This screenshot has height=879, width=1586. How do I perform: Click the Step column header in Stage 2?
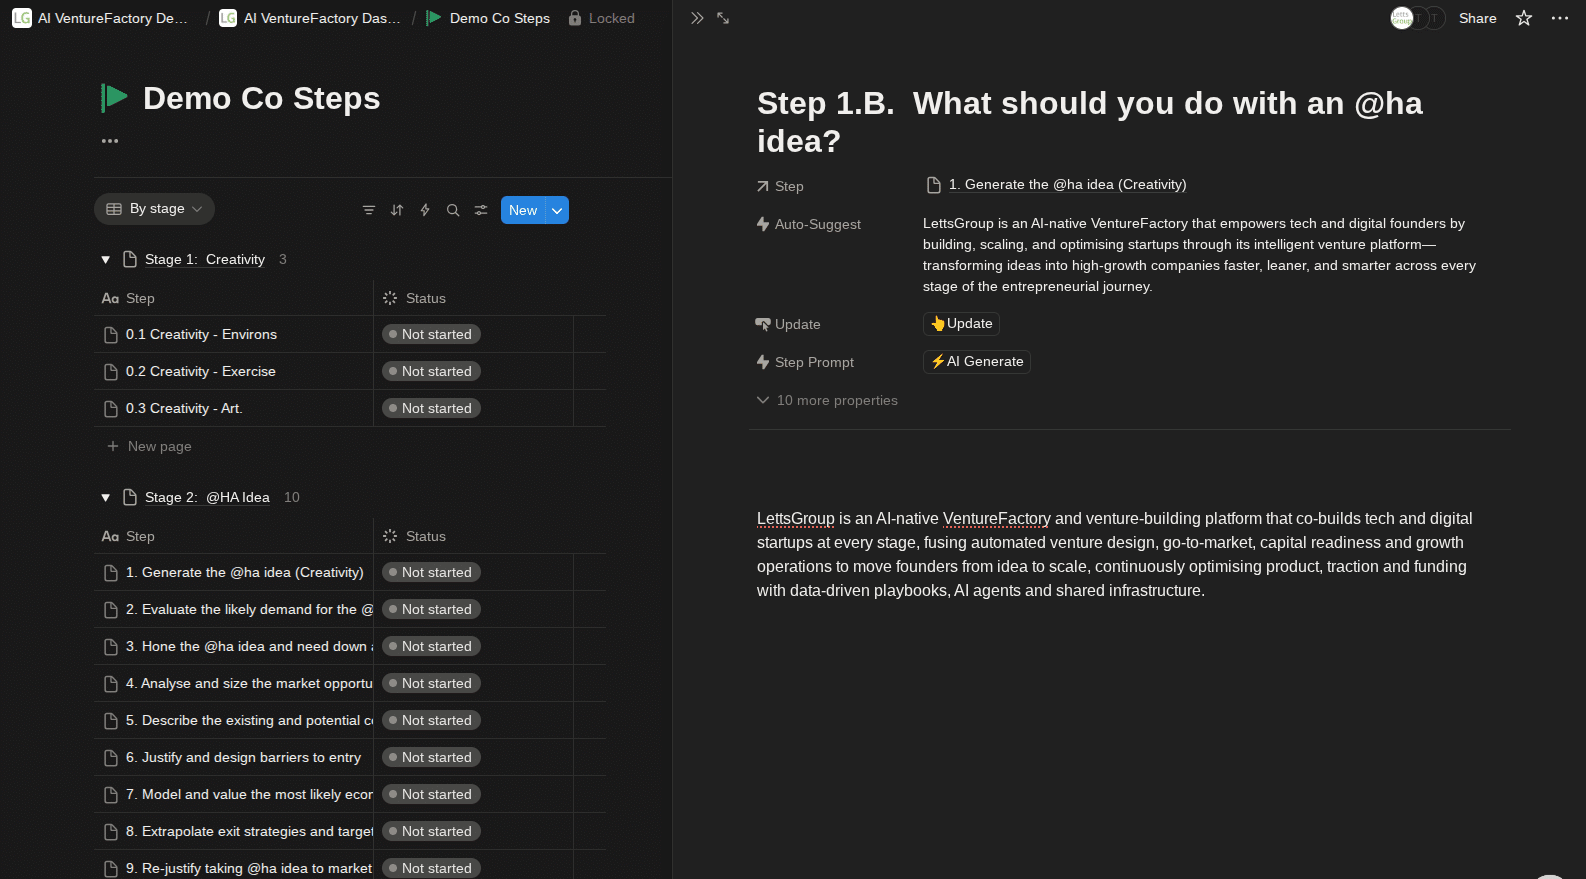[128, 536]
